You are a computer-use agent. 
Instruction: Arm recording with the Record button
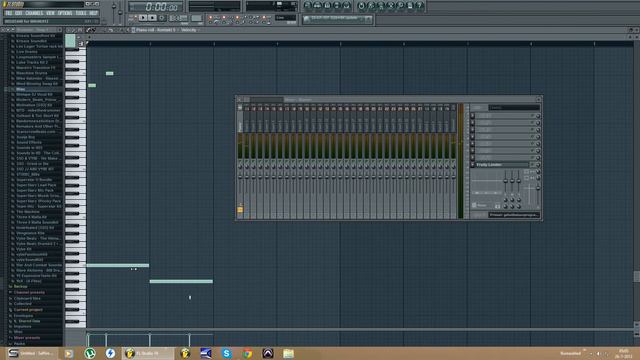[x=162, y=18]
